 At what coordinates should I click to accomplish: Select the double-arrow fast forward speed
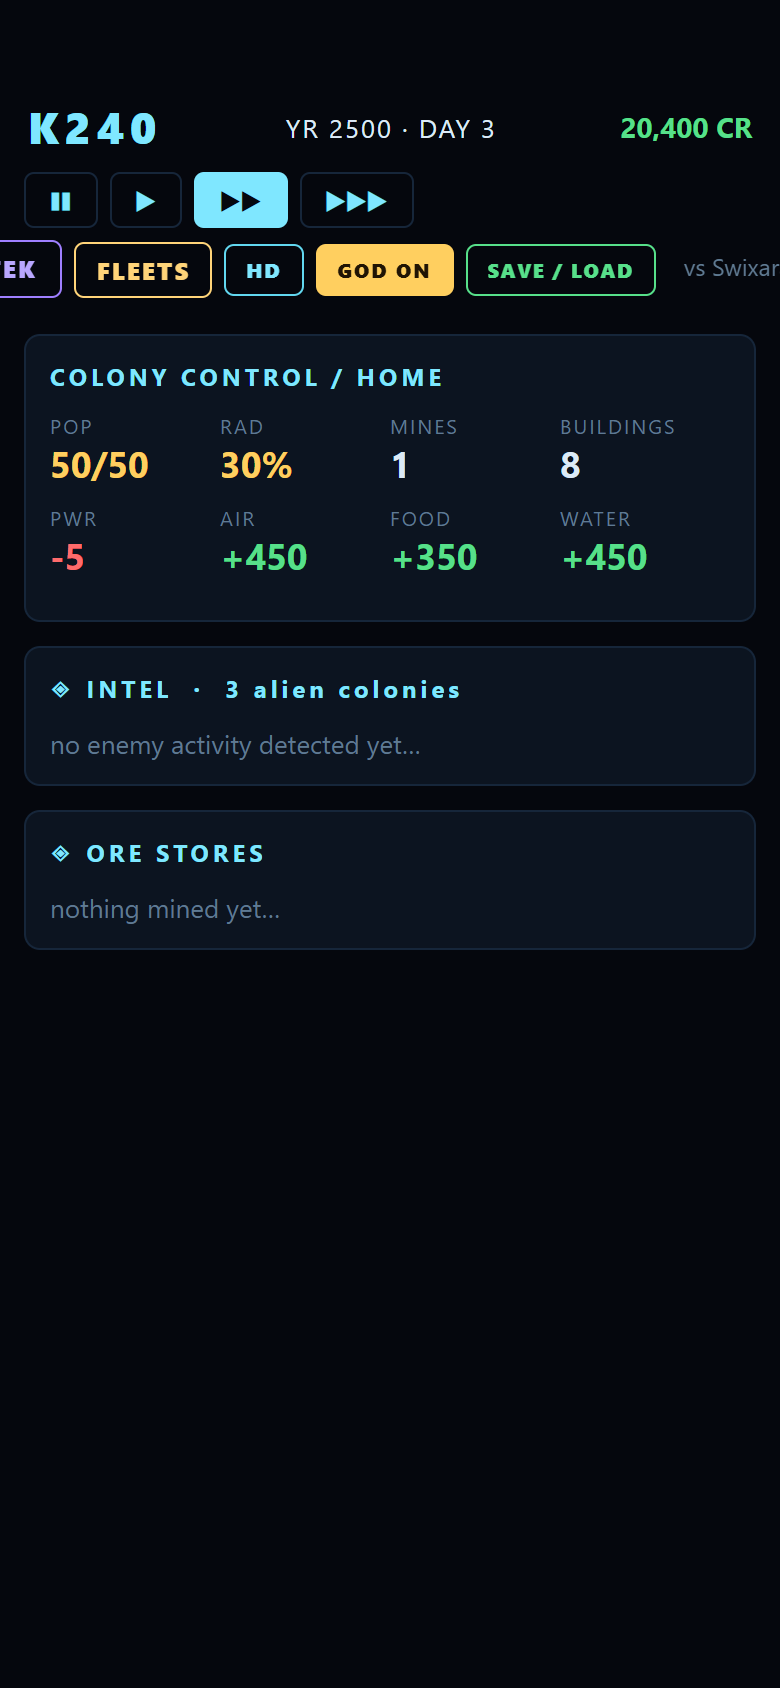(x=241, y=200)
